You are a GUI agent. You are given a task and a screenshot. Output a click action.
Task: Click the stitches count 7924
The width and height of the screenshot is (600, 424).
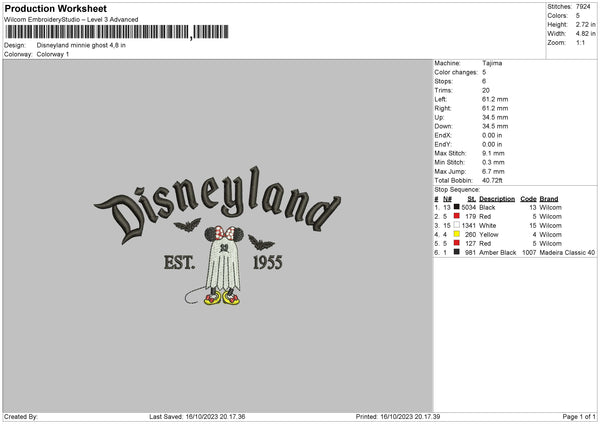(x=583, y=7)
